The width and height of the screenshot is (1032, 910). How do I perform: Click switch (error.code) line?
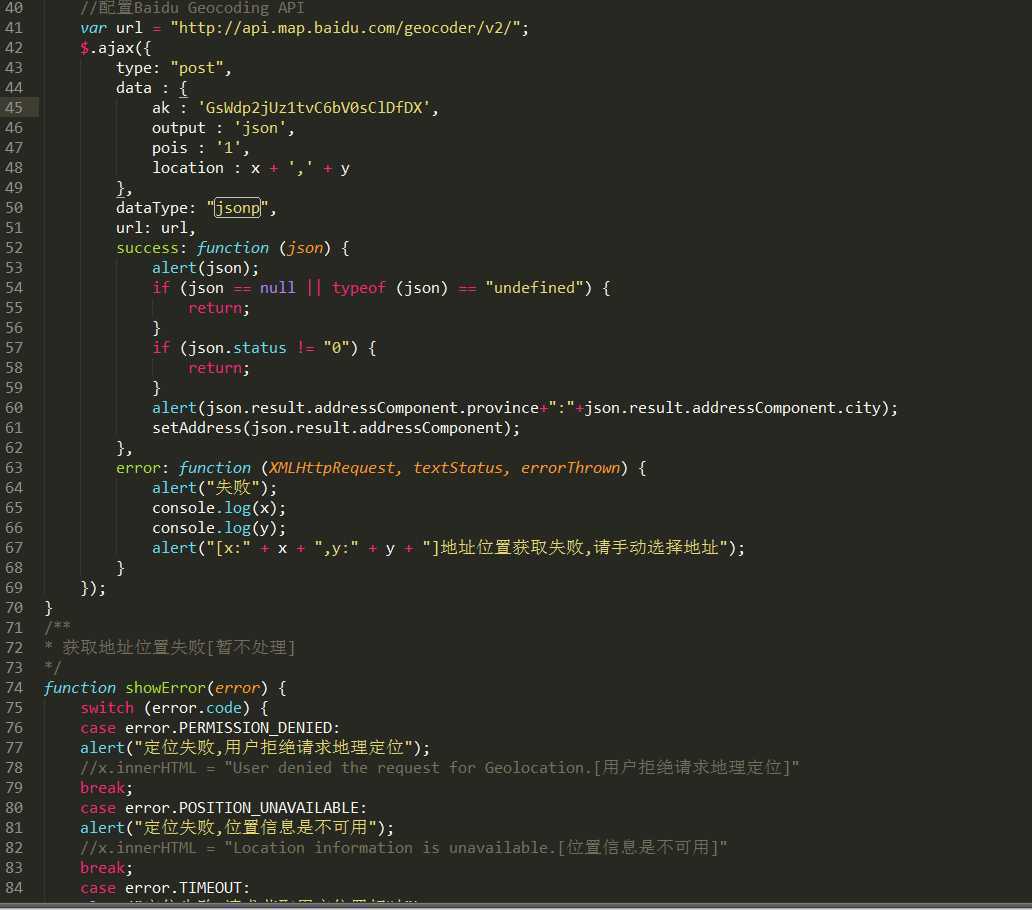pyautogui.click(x=174, y=708)
